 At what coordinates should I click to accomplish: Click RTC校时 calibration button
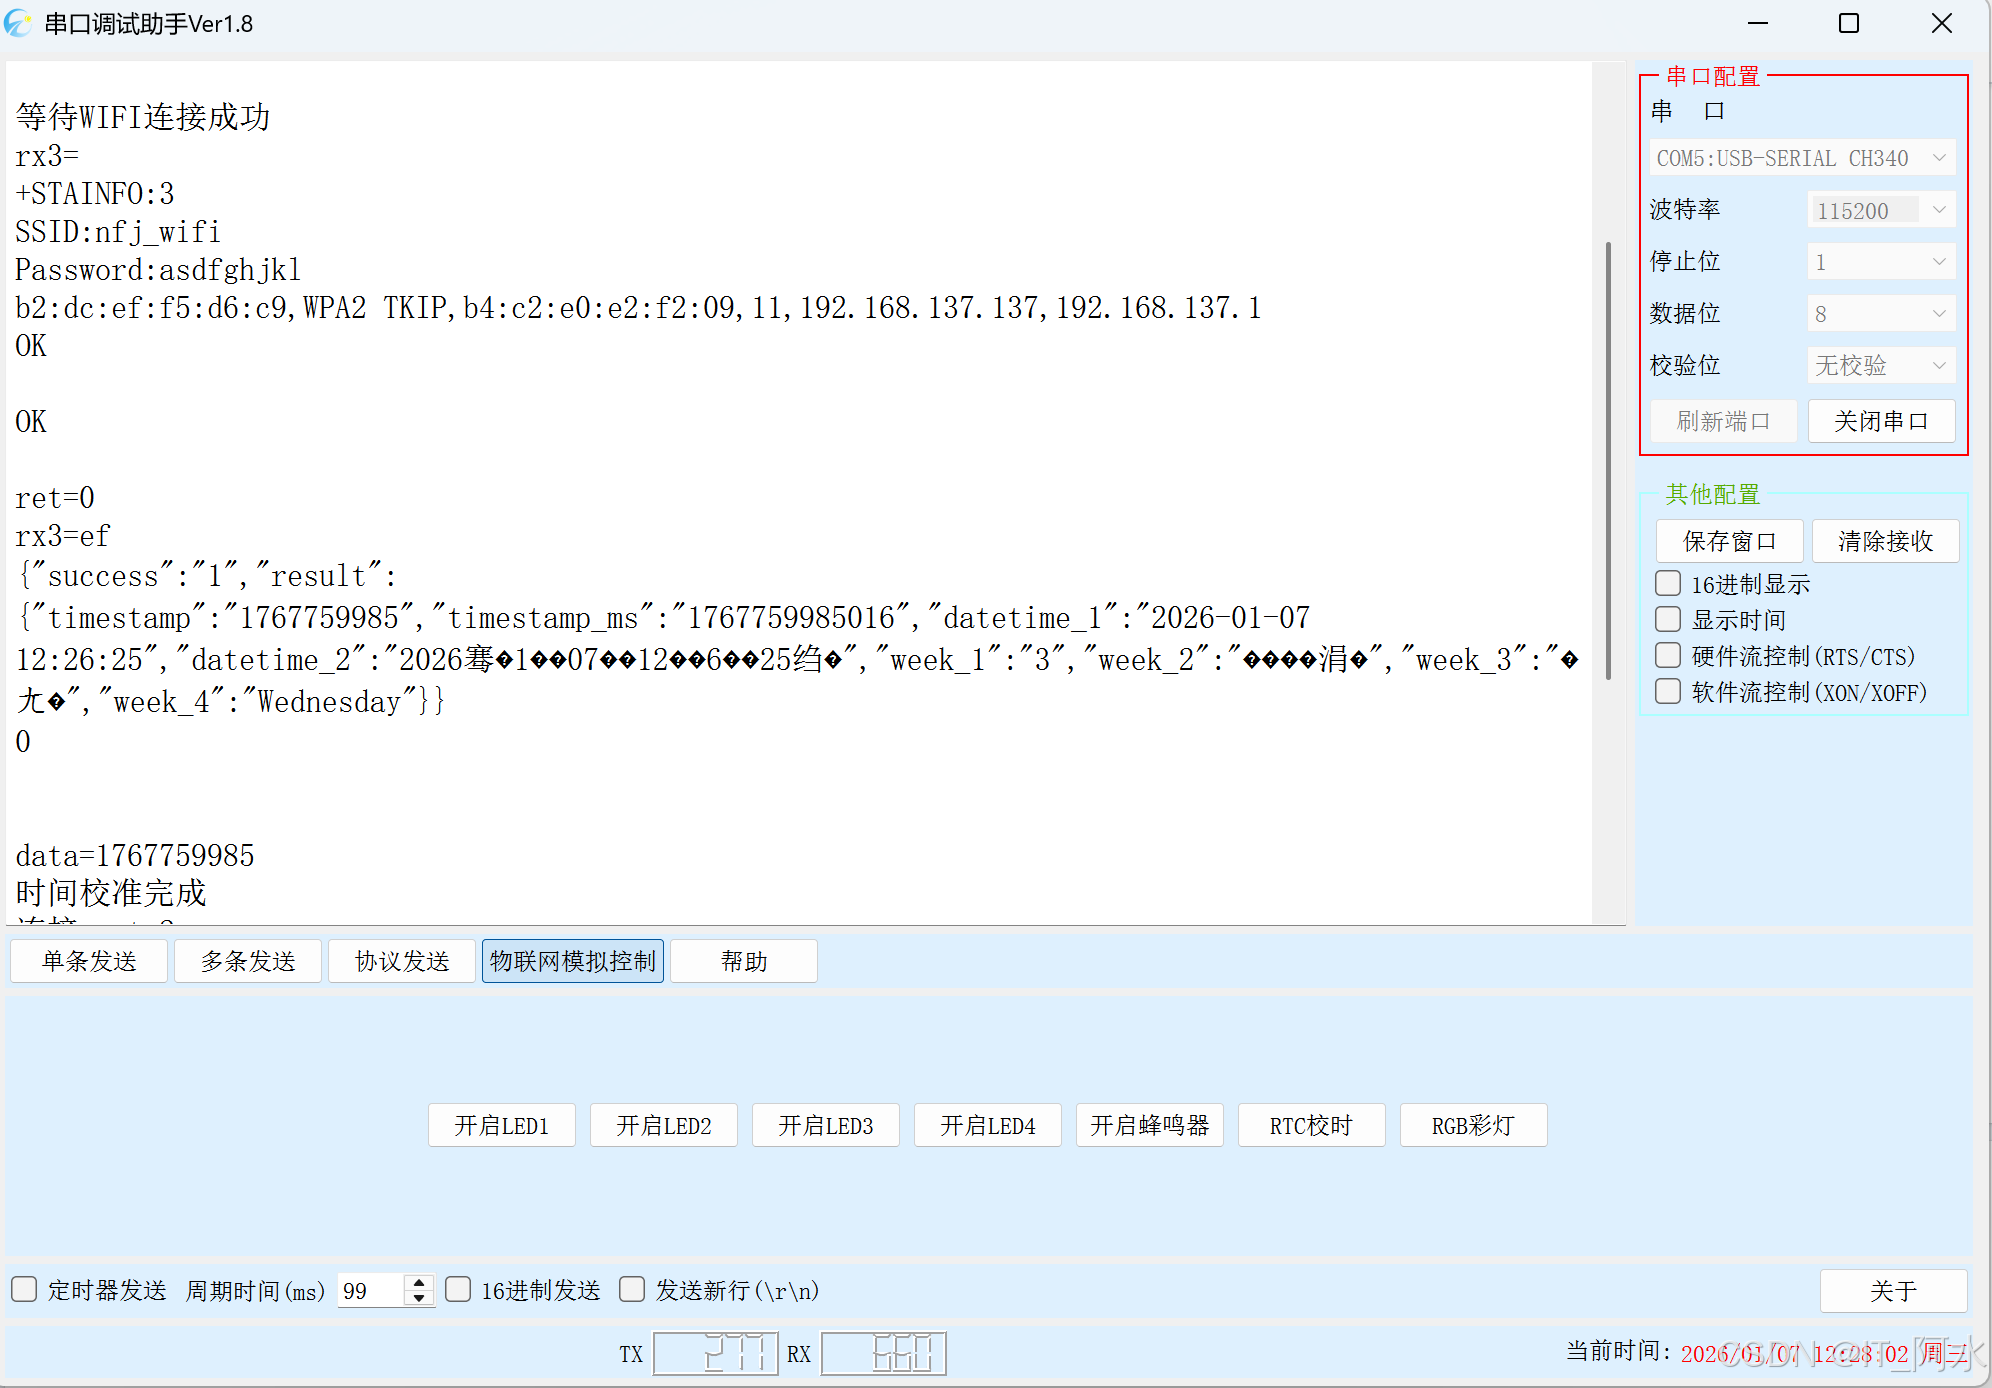pyautogui.click(x=1310, y=1125)
